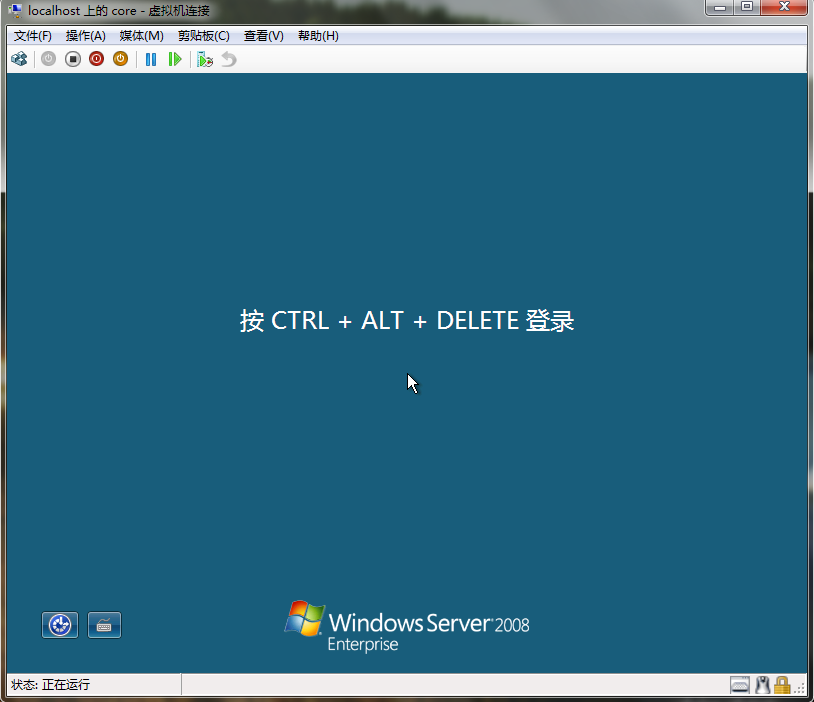Click the Revert undo arrow icon
The width and height of the screenshot is (814, 702).
point(229,59)
